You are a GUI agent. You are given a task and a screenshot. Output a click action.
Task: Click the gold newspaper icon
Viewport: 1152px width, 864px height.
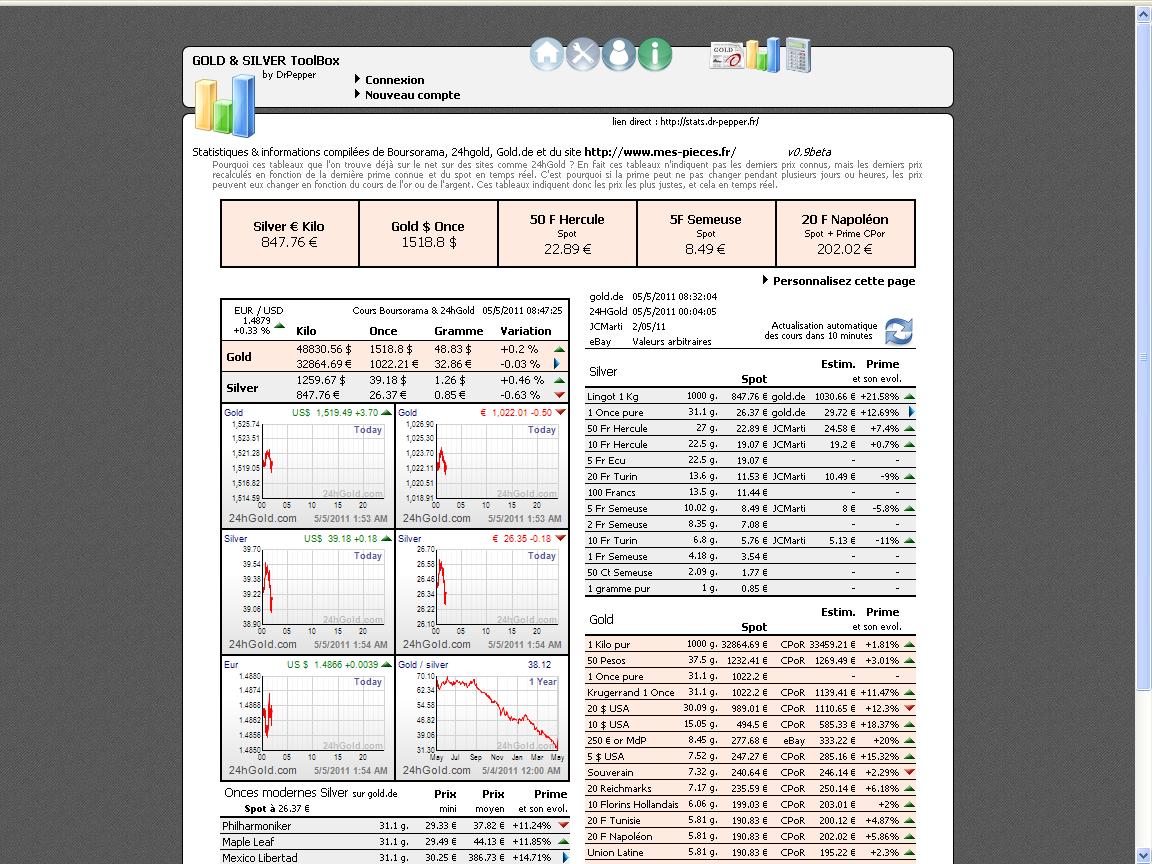725,56
